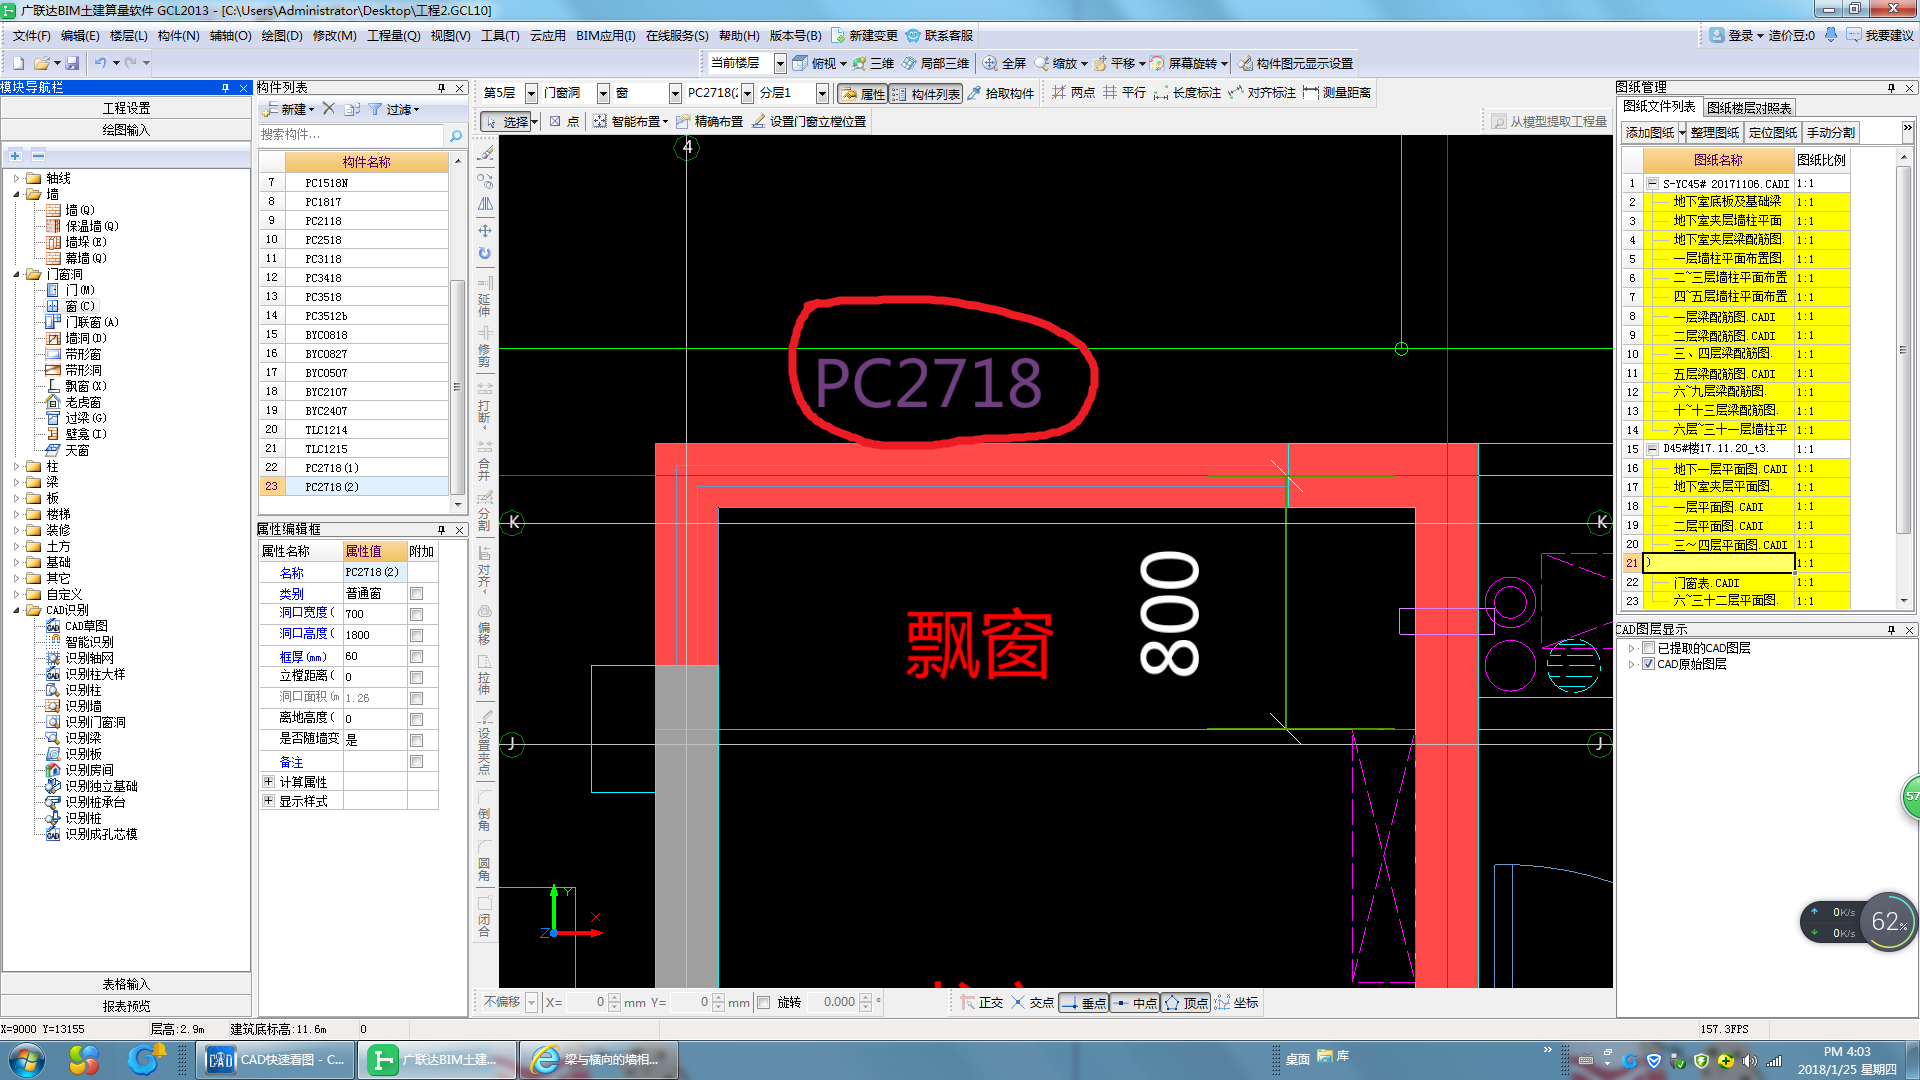The width and height of the screenshot is (1920, 1080).
Task: Select the 对齐标注 aligned dimension tool
Action: pos(1263,93)
